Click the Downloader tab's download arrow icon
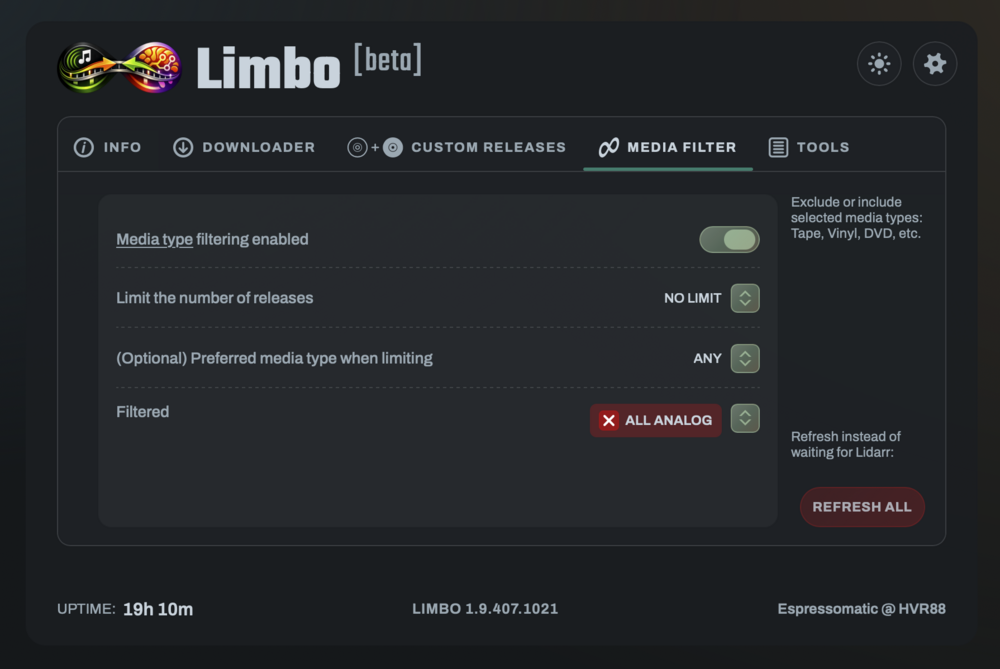The image size is (1000, 669). click(183, 147)
